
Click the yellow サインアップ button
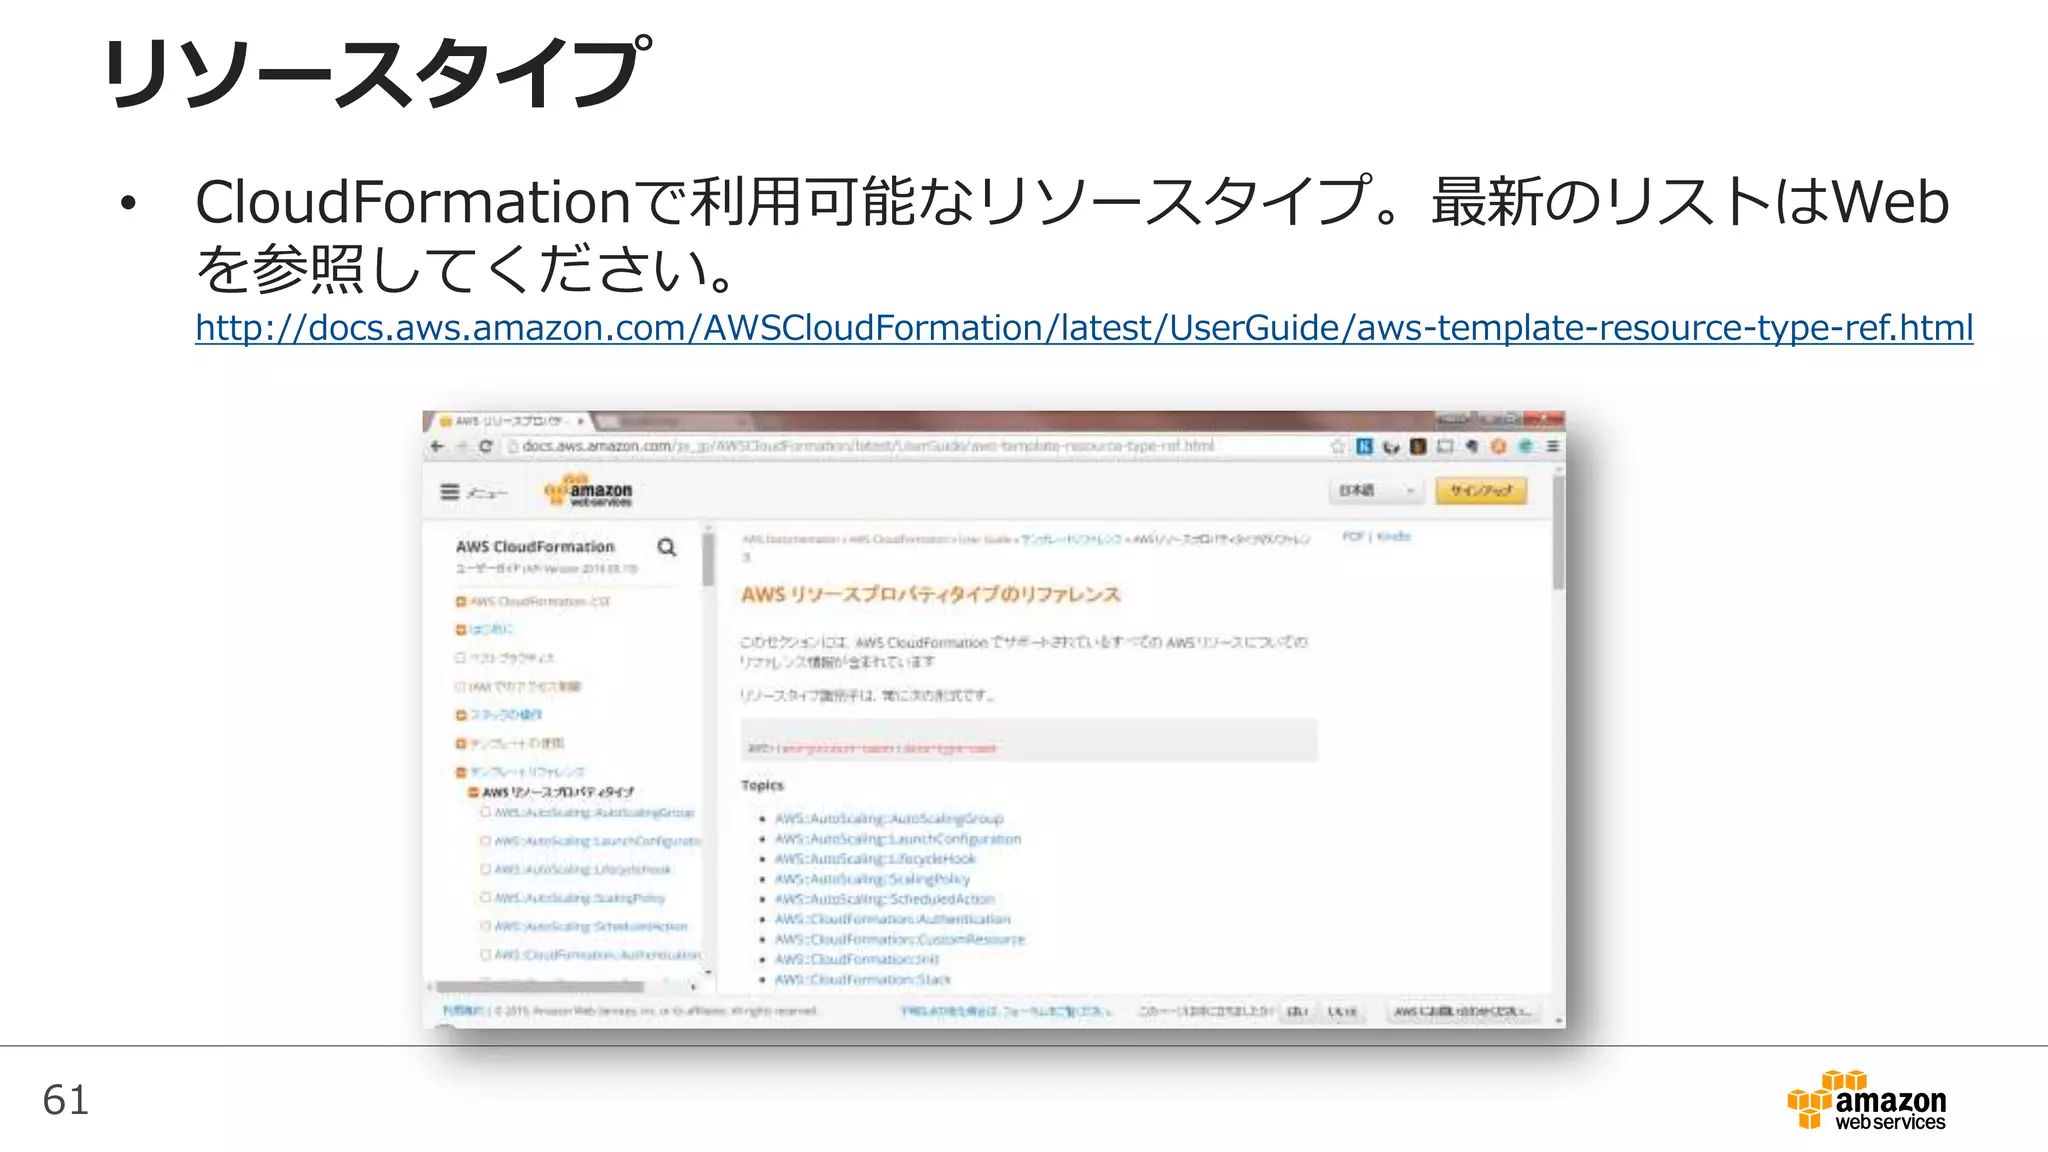tap(1481, 490)
